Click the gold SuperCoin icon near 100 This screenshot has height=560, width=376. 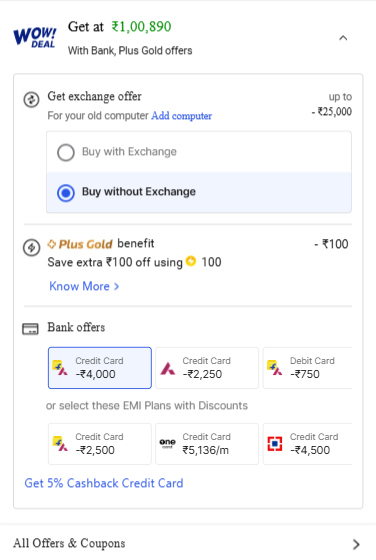[x=191, y=261]
